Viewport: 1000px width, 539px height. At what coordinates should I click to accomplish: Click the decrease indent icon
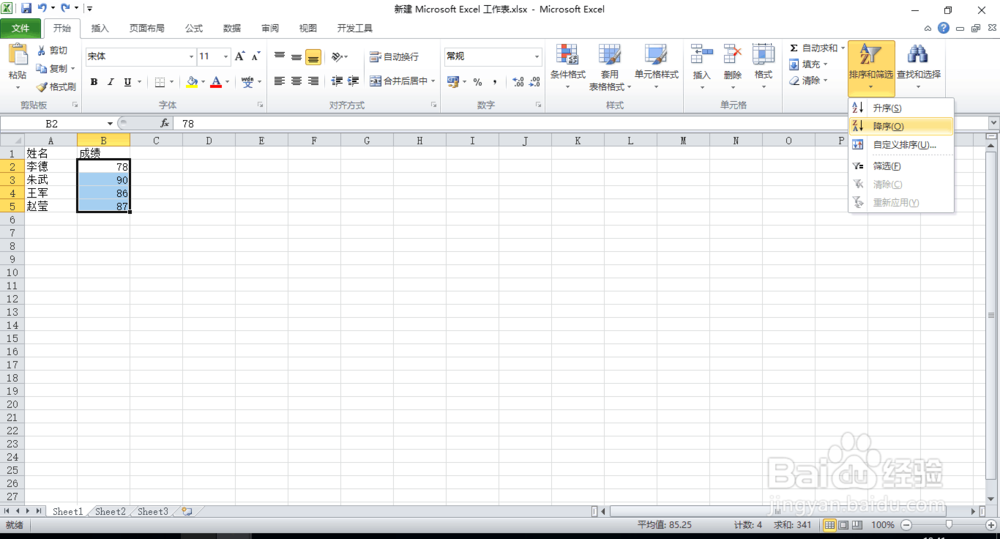(x=337, y=81)
